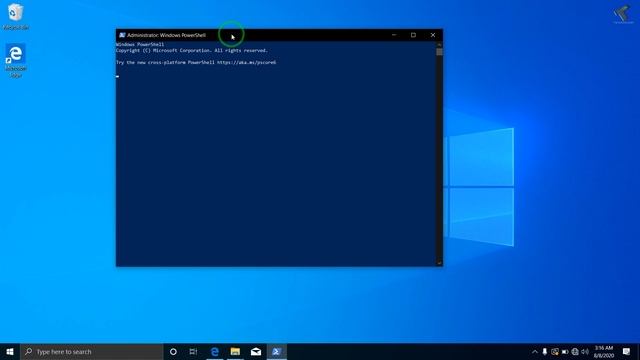Click the Copyright Microsoft Corporation line
The height and width of the screenshot is (360, 640).
click(x=191, y=51)
